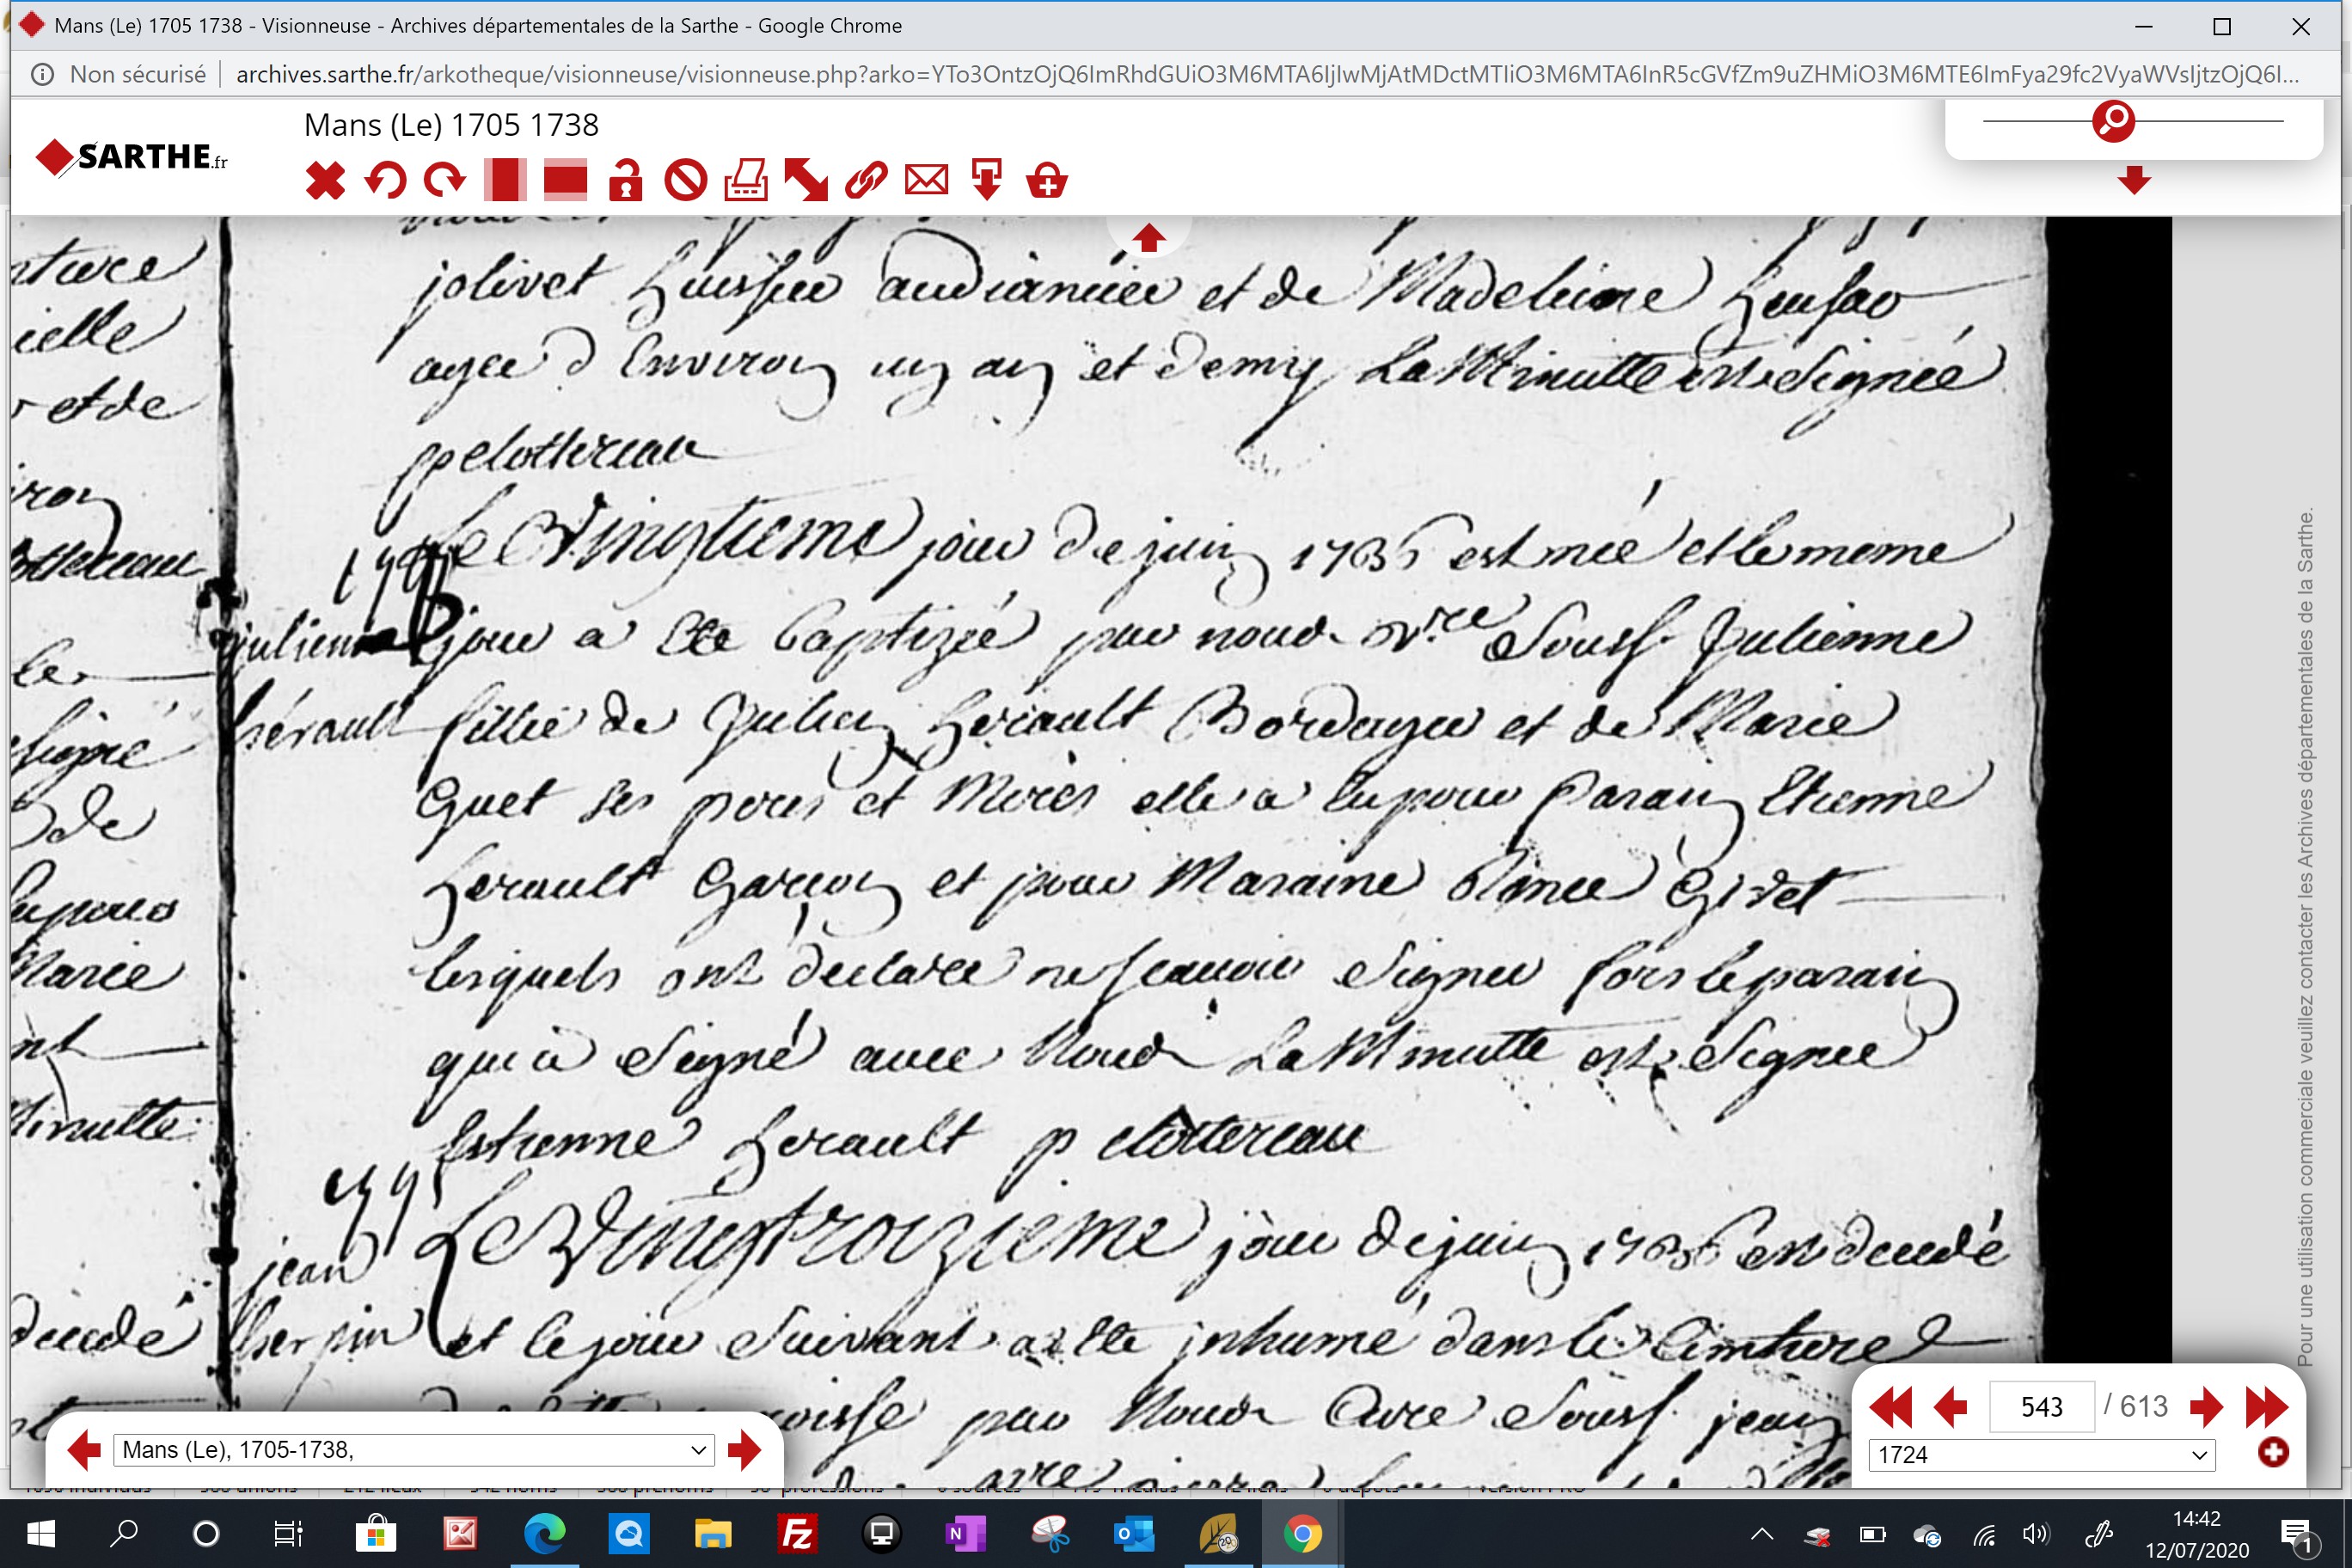Jump to last page double arrow
The image size is (2352, 1568).
pos(2266,1407)
